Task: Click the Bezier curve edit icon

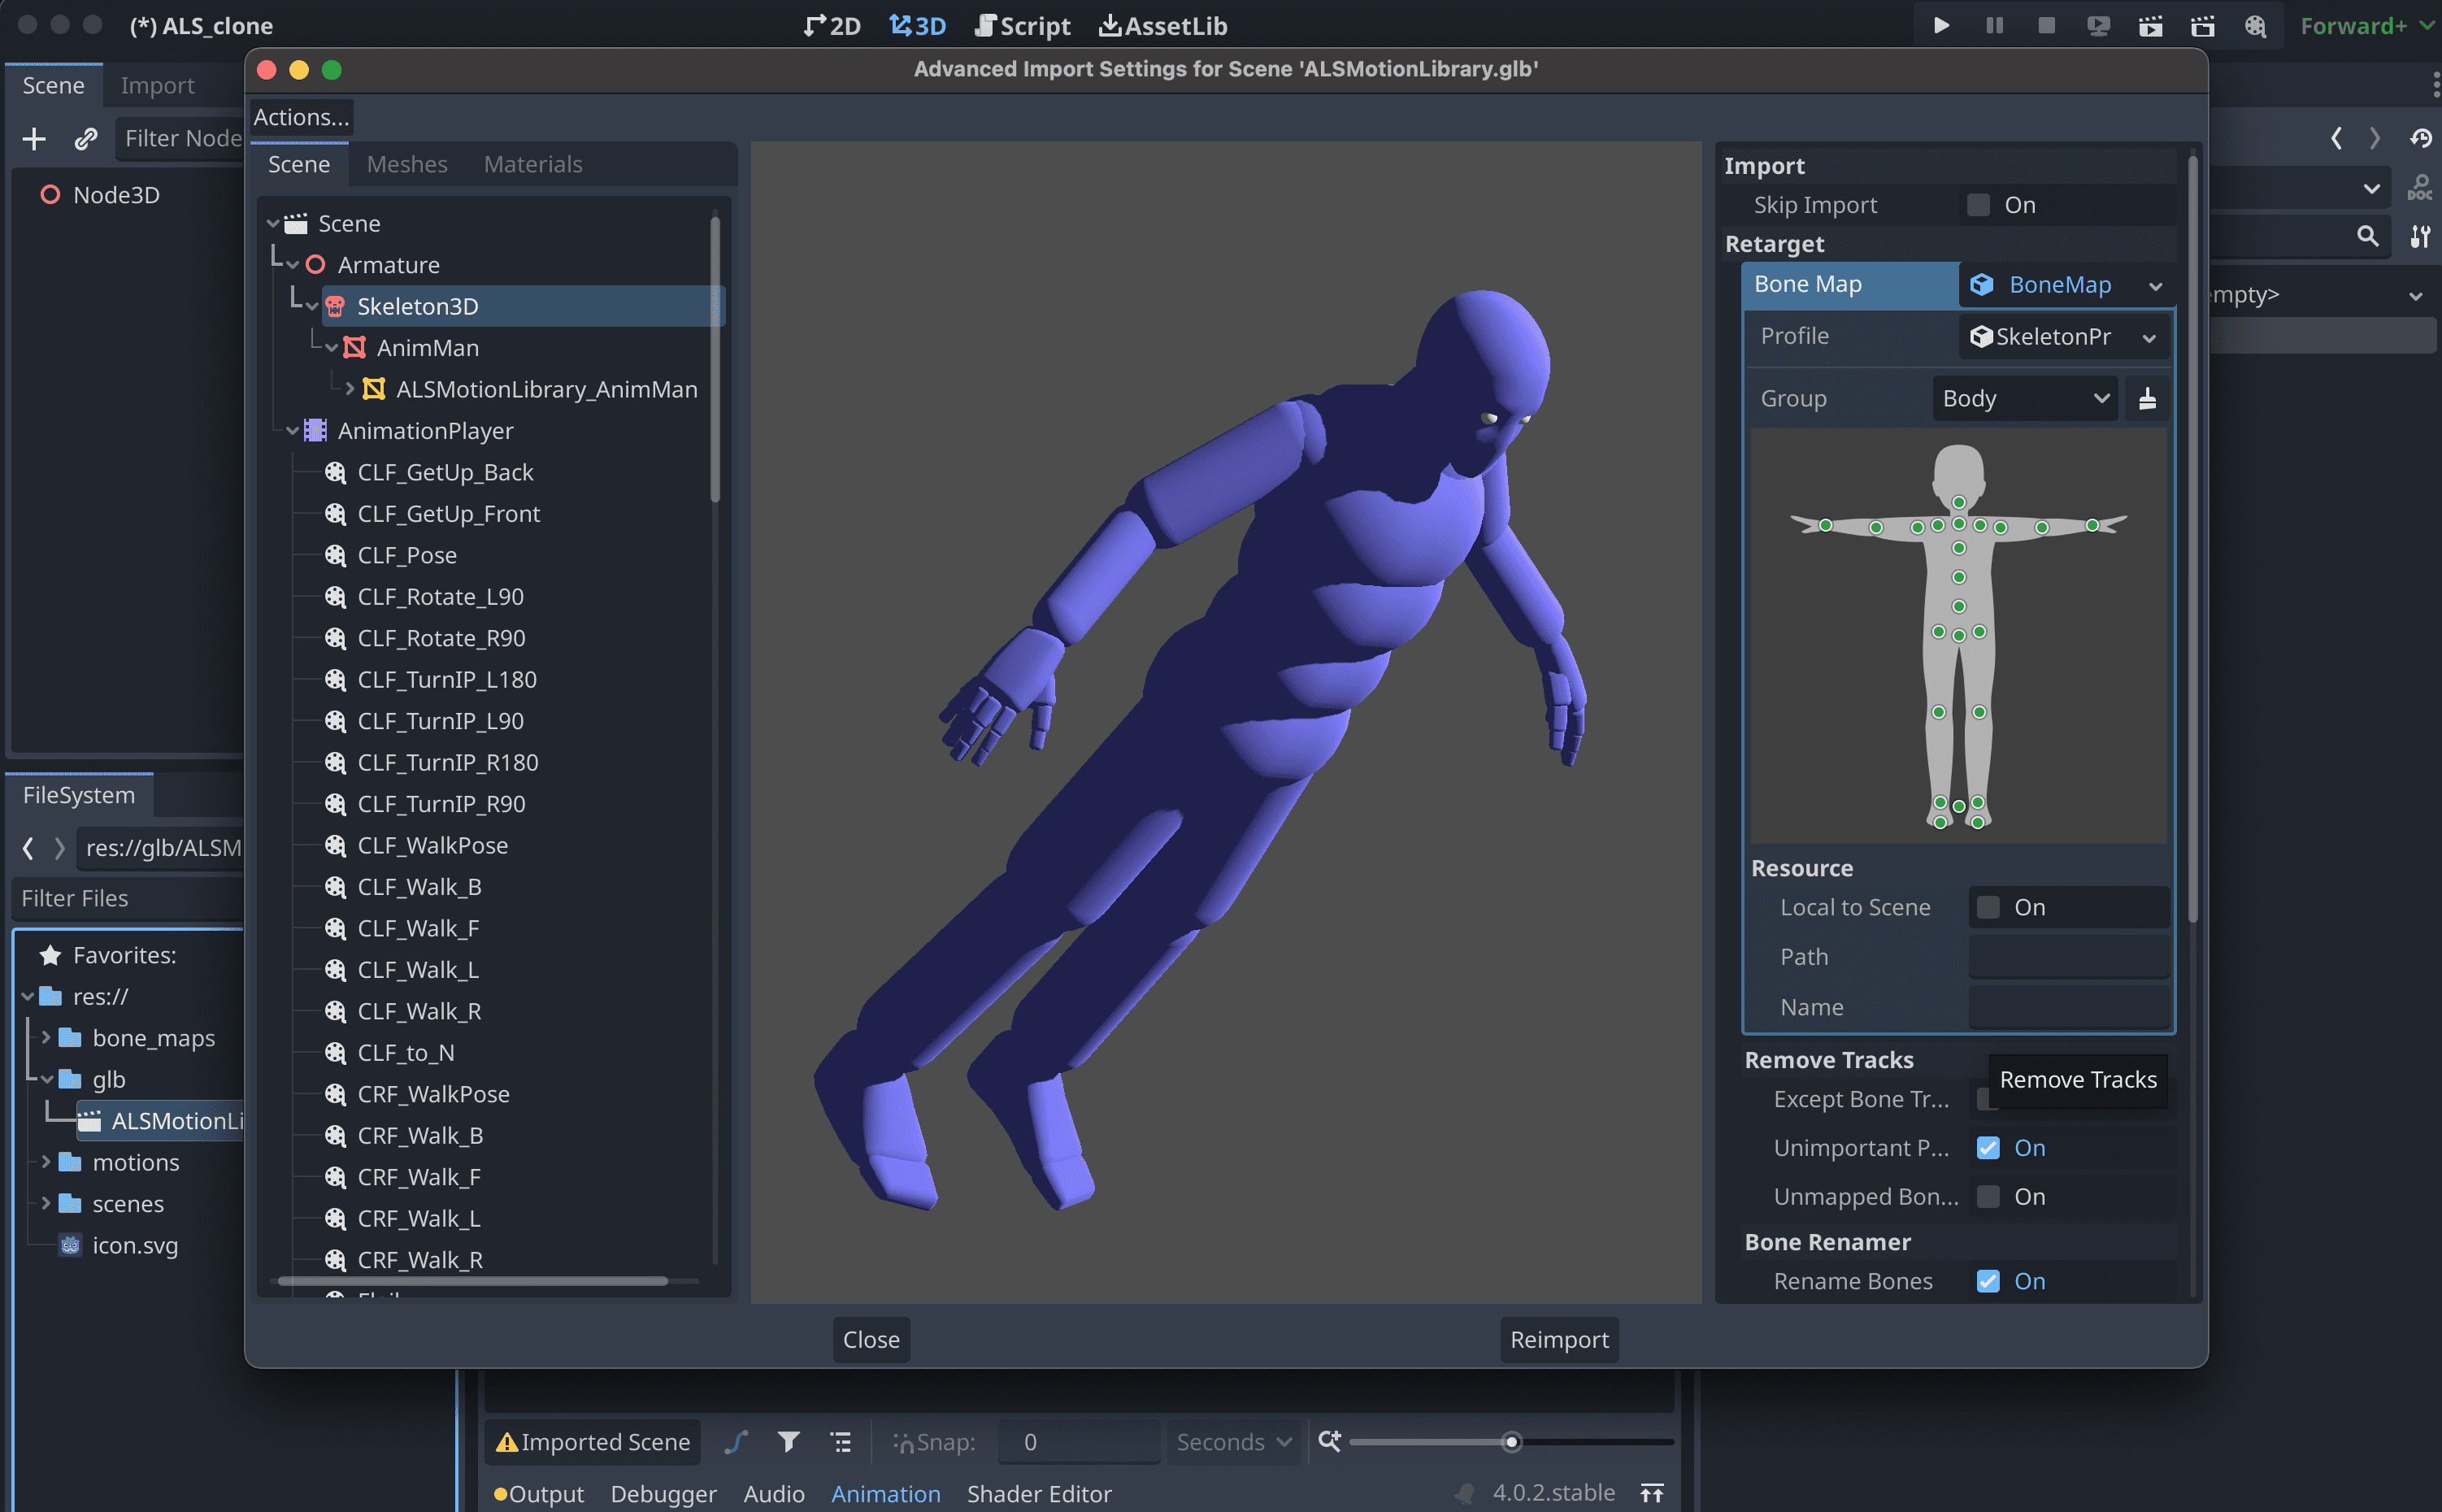Action: [x=736, y=1441]
